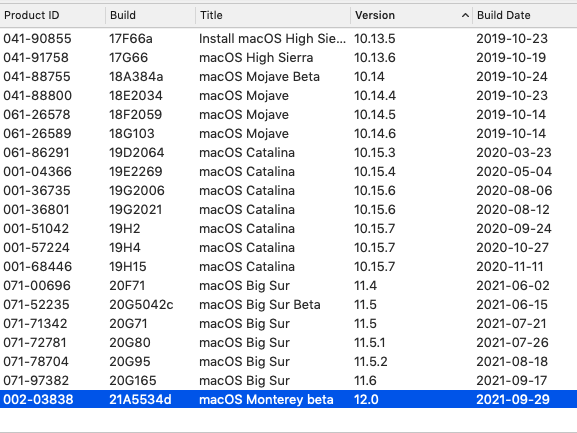
Task: Select build 19H2 cell
Action: tap(125, 229)
